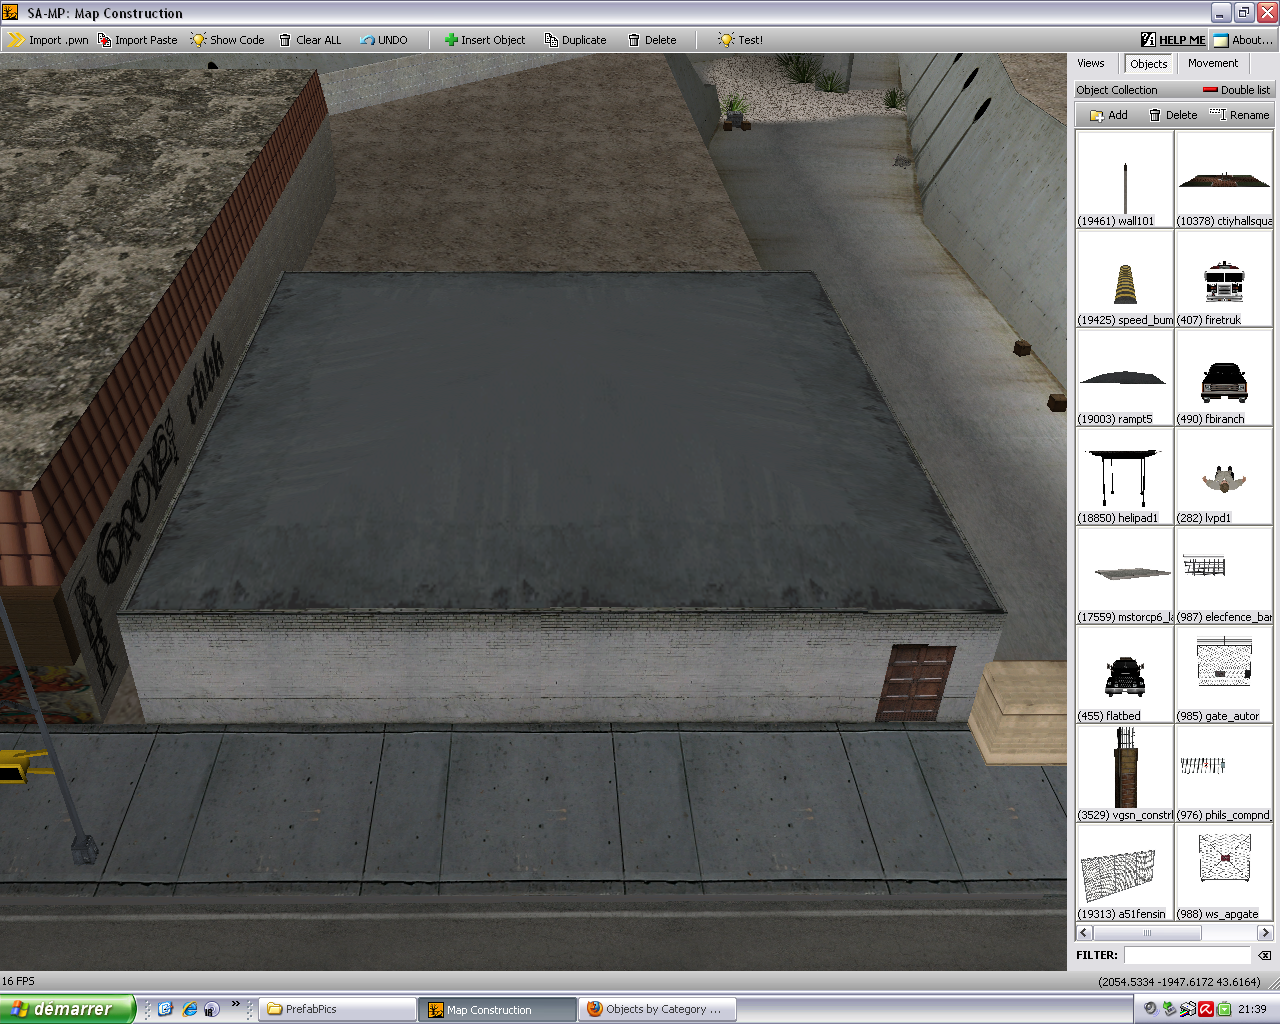Switch to the Movement tab
Screen dimensions: 1280x1024
coord(1213,63)
